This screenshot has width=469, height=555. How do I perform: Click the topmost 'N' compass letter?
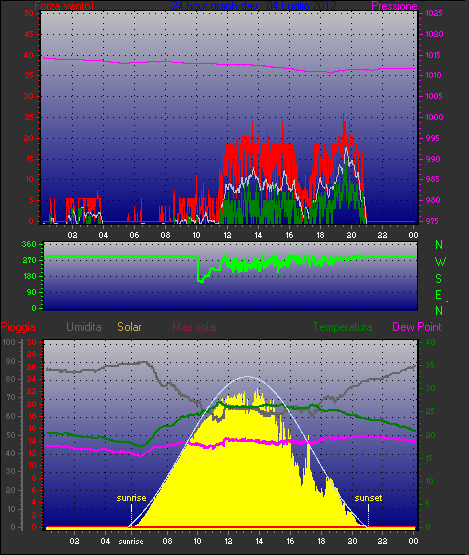[x=439, y=245]
